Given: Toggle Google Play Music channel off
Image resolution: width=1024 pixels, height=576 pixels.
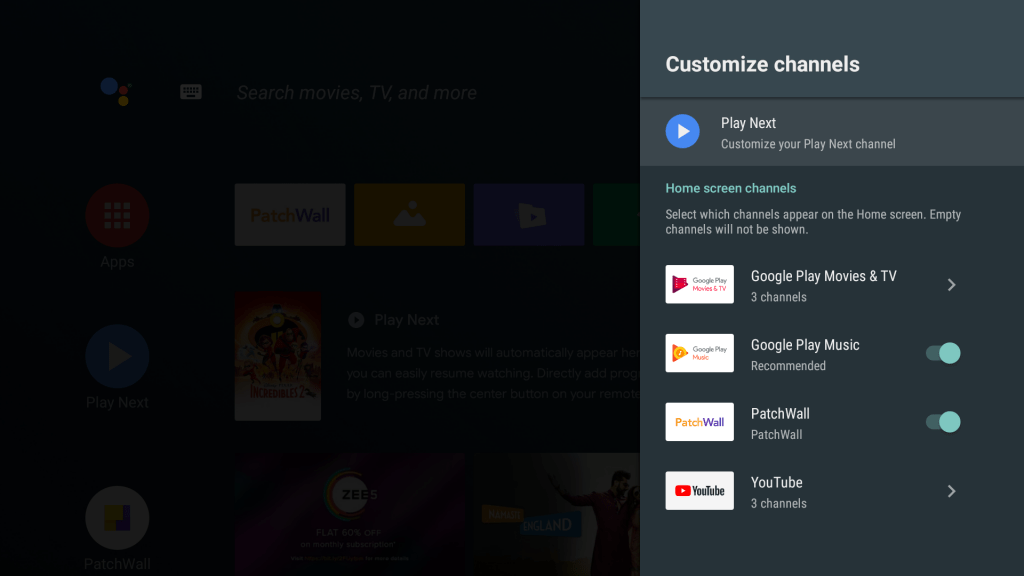Looking at the screenshot, I should pyautogui.click(x=943, y=353).
